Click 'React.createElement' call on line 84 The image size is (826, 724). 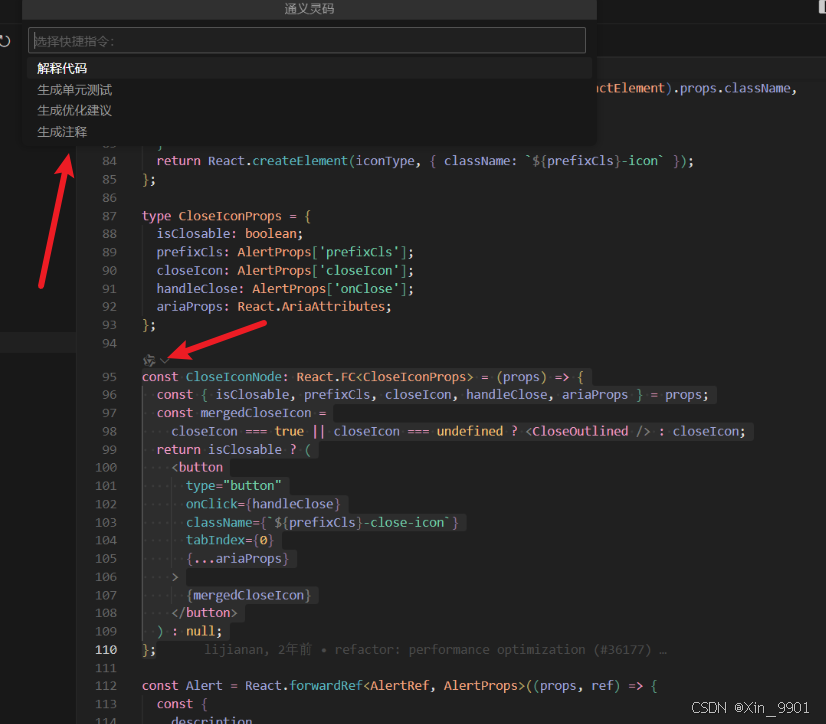(278, 161)
